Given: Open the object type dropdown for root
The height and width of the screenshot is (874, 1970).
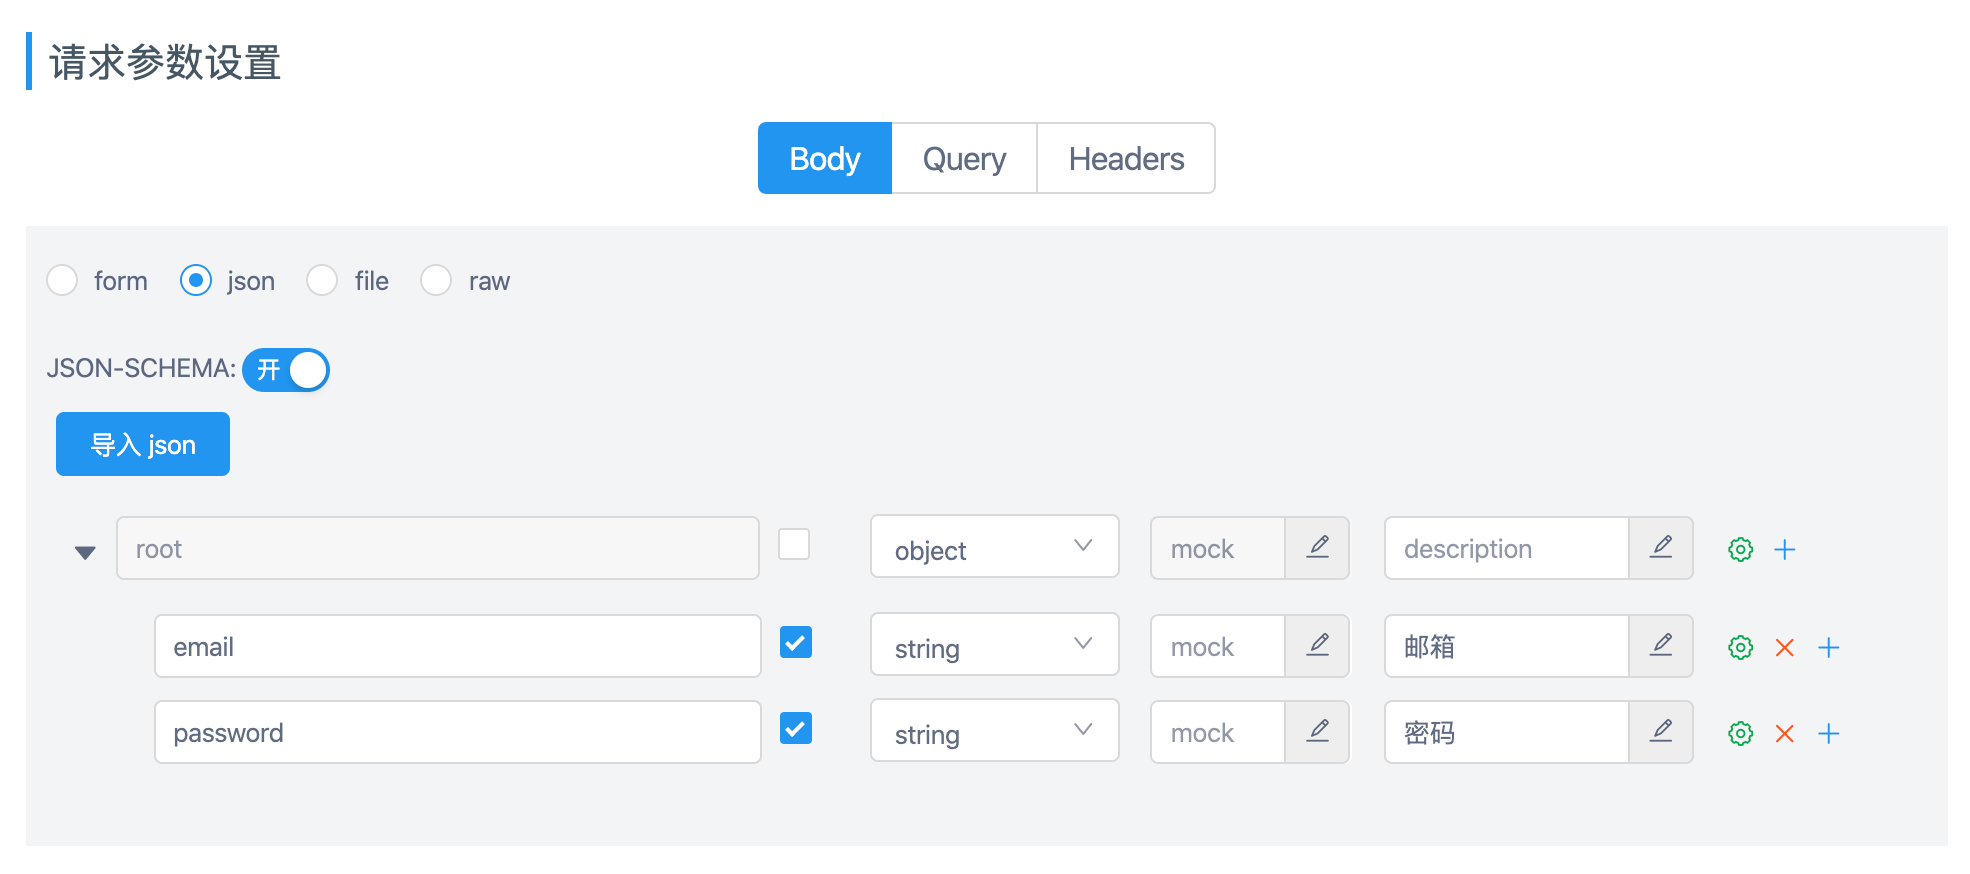Looking at the screenshot, I should (995, 547).
